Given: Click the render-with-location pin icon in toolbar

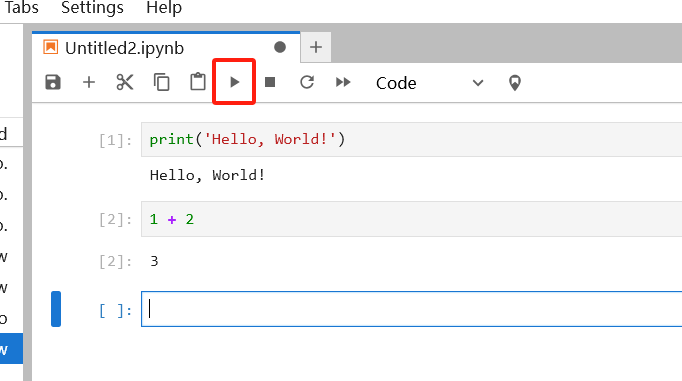Looking at the screenshot, I should pos(515,83).
